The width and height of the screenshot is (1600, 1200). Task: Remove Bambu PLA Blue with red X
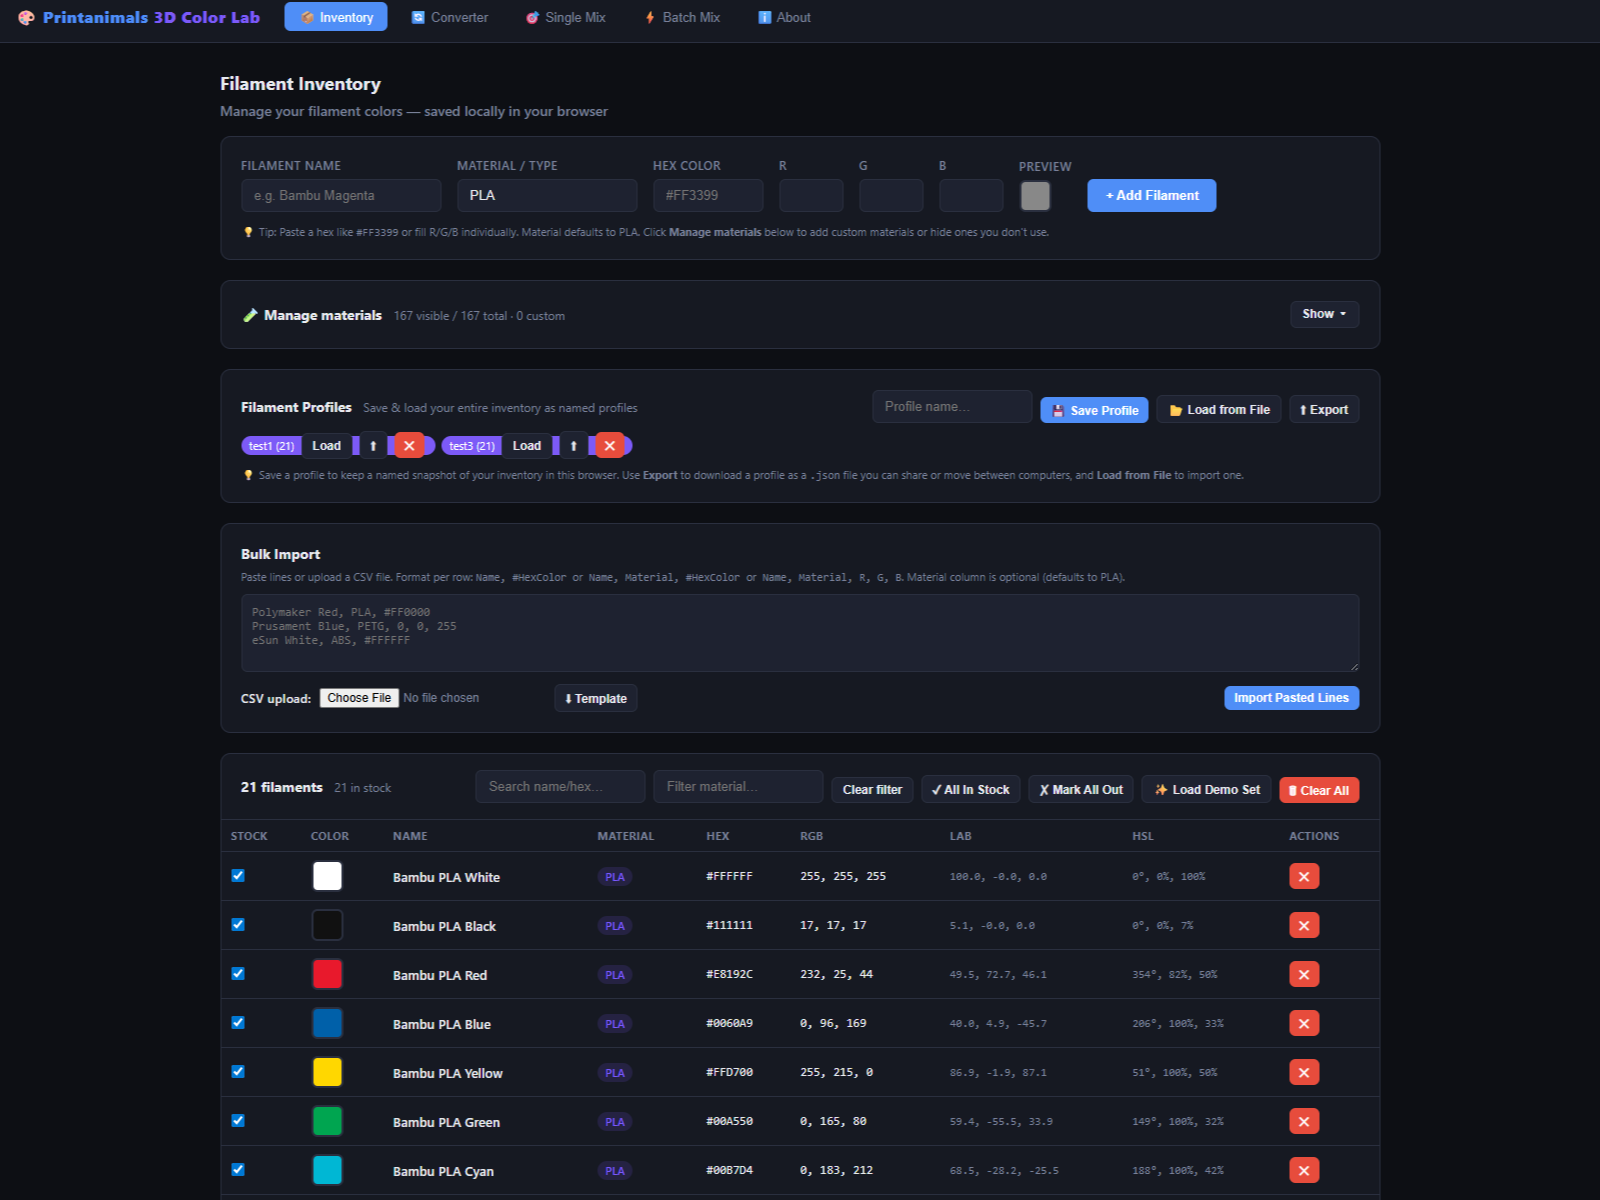pyautogui.click(x=1304, y=1024)
